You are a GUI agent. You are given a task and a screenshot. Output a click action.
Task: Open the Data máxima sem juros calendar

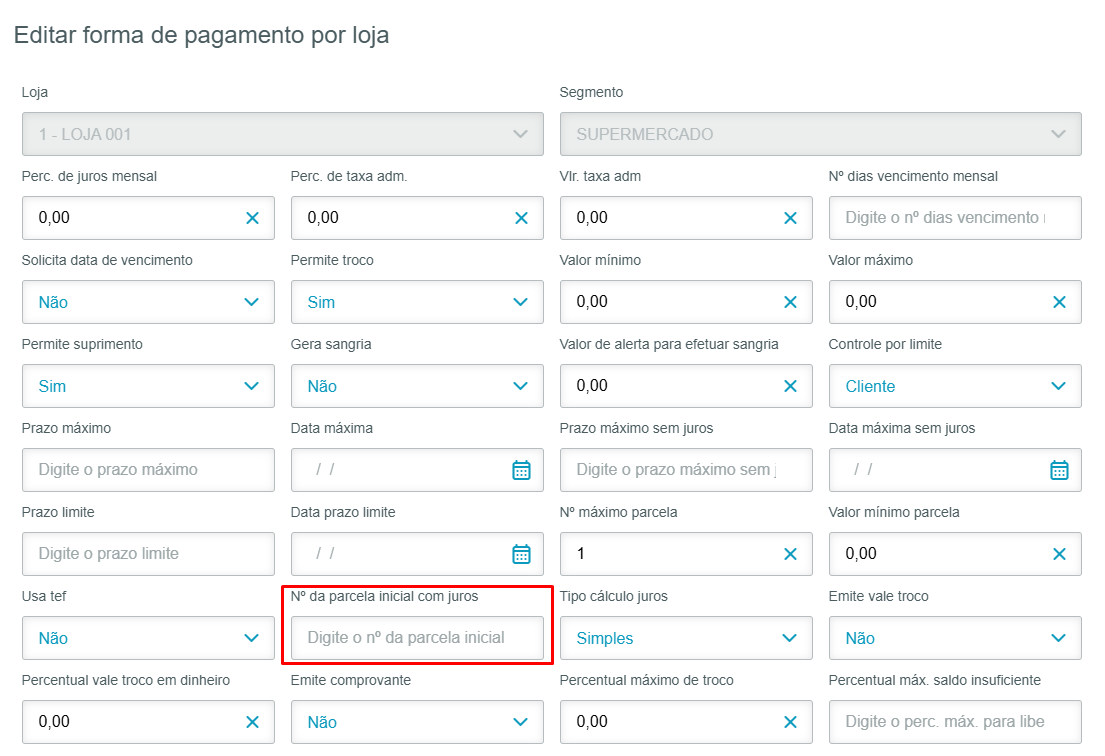[x=1059, y=470]
